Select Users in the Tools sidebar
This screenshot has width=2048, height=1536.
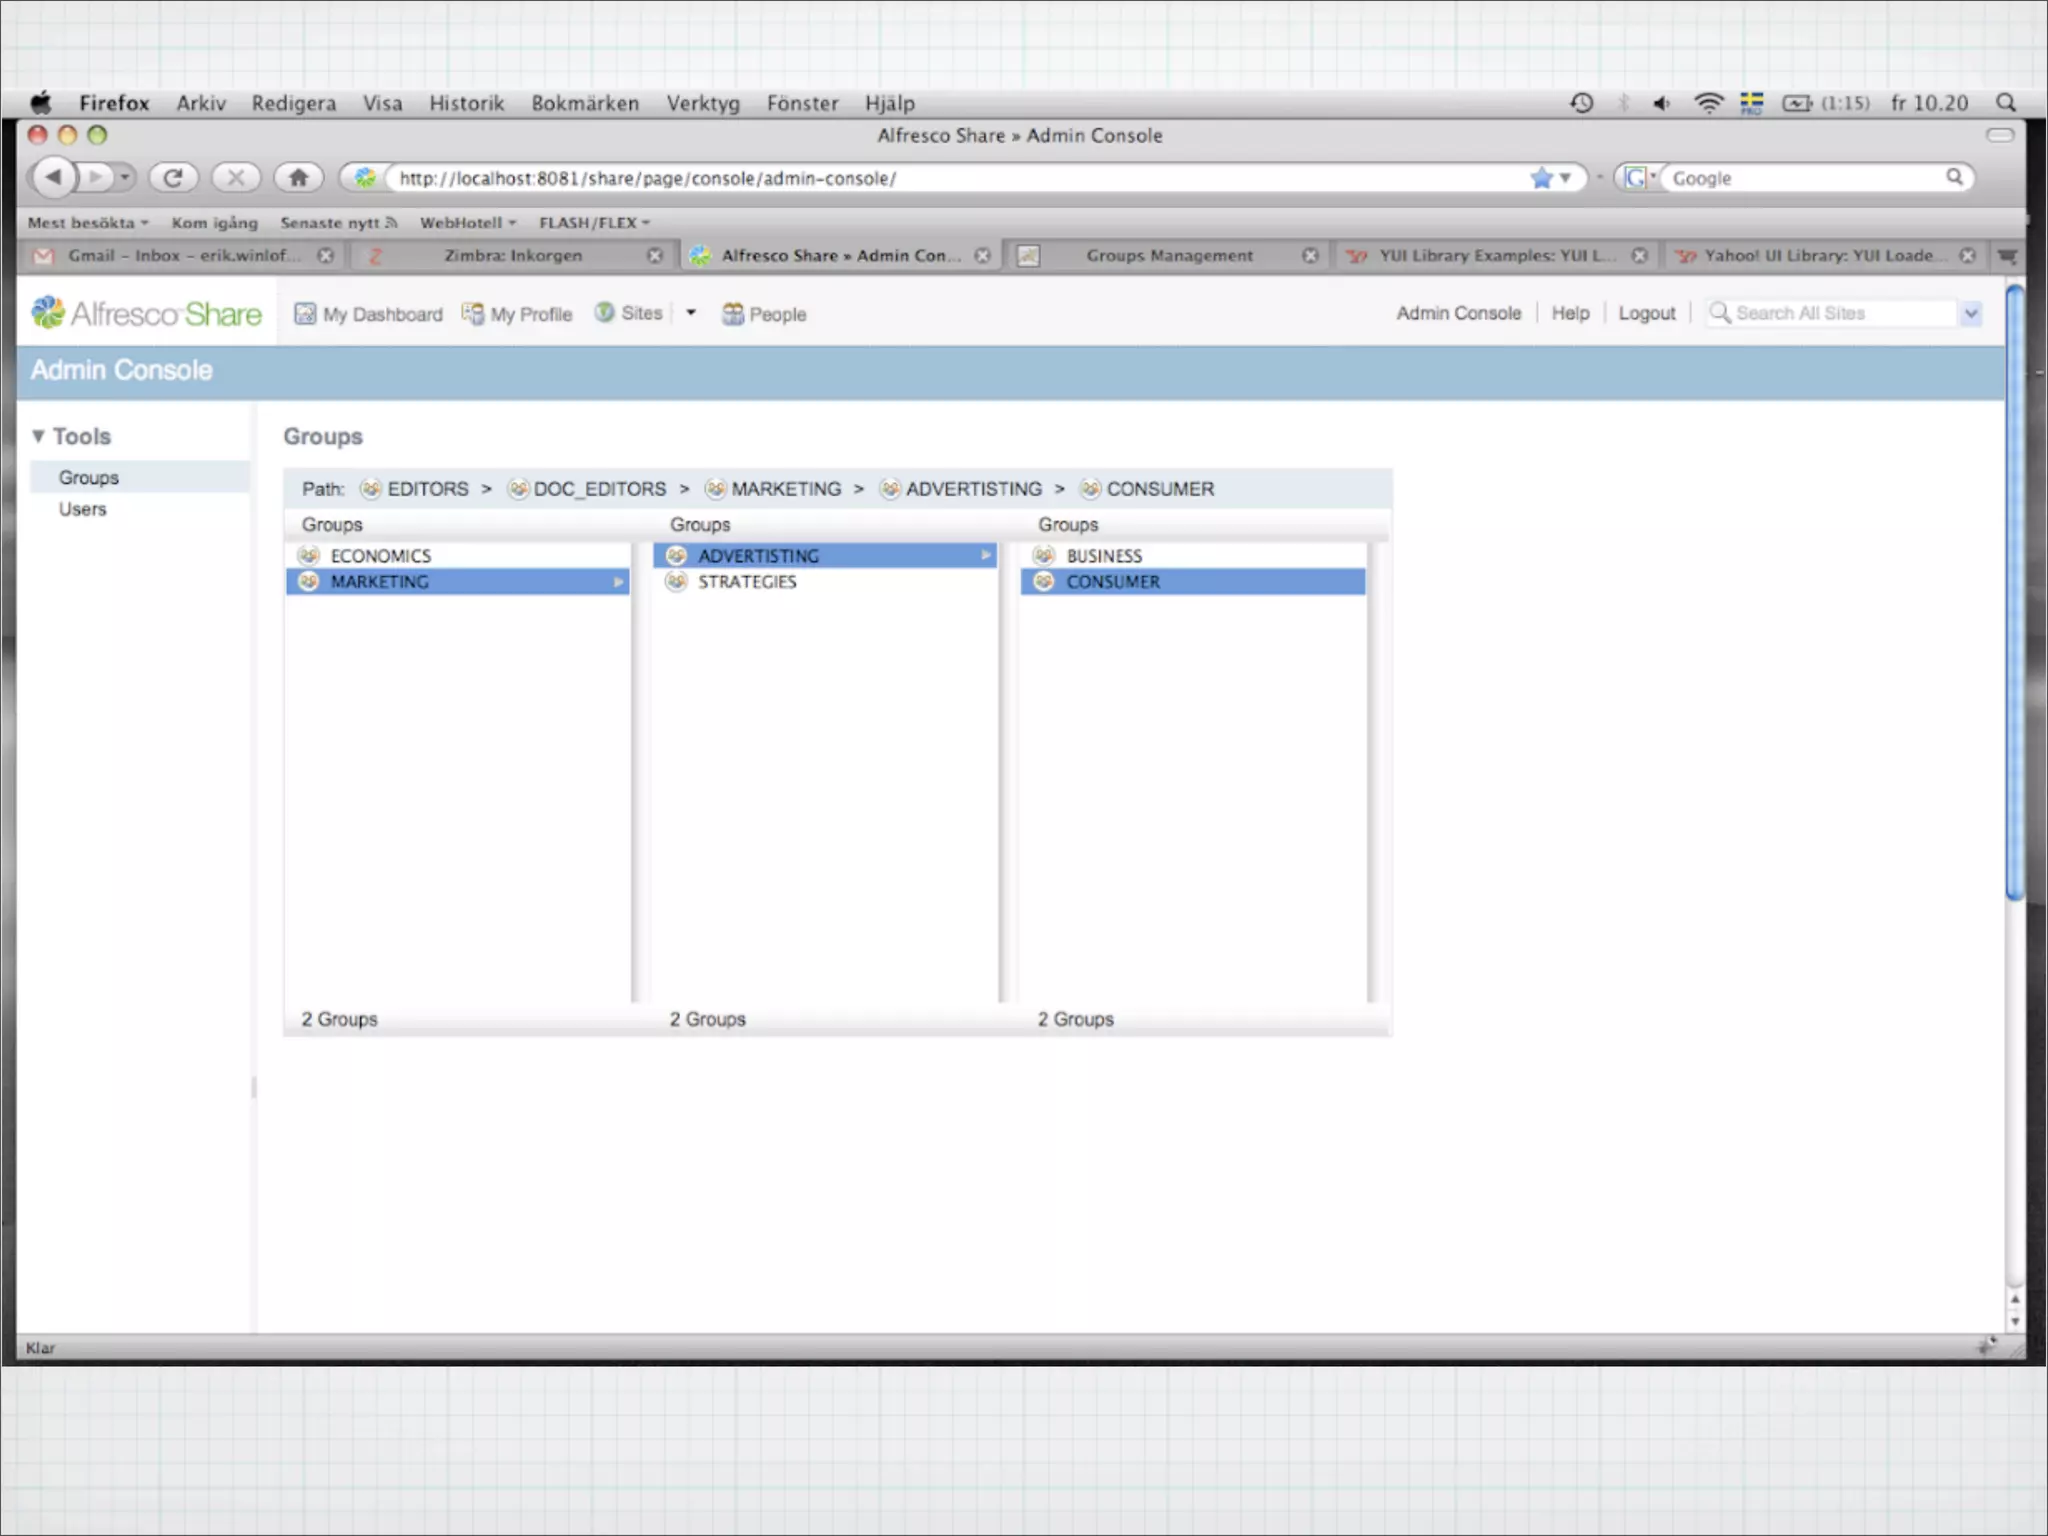point(82,509)
